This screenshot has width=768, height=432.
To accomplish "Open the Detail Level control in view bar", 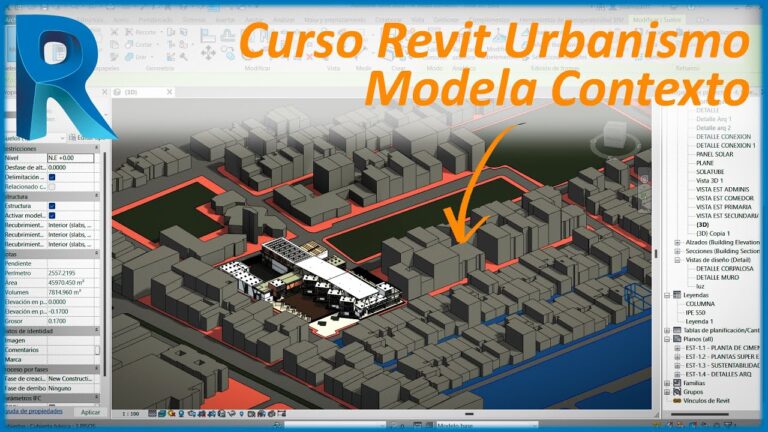I will (x=152, y=414).
